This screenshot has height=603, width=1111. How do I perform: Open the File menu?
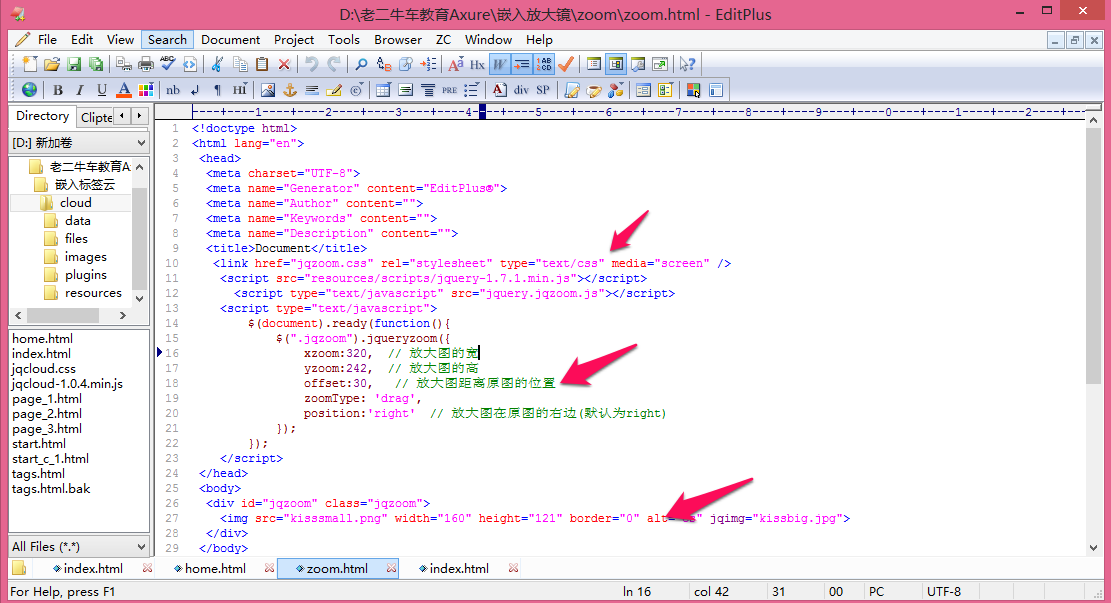pyautogui.click(x=47, y=40)
